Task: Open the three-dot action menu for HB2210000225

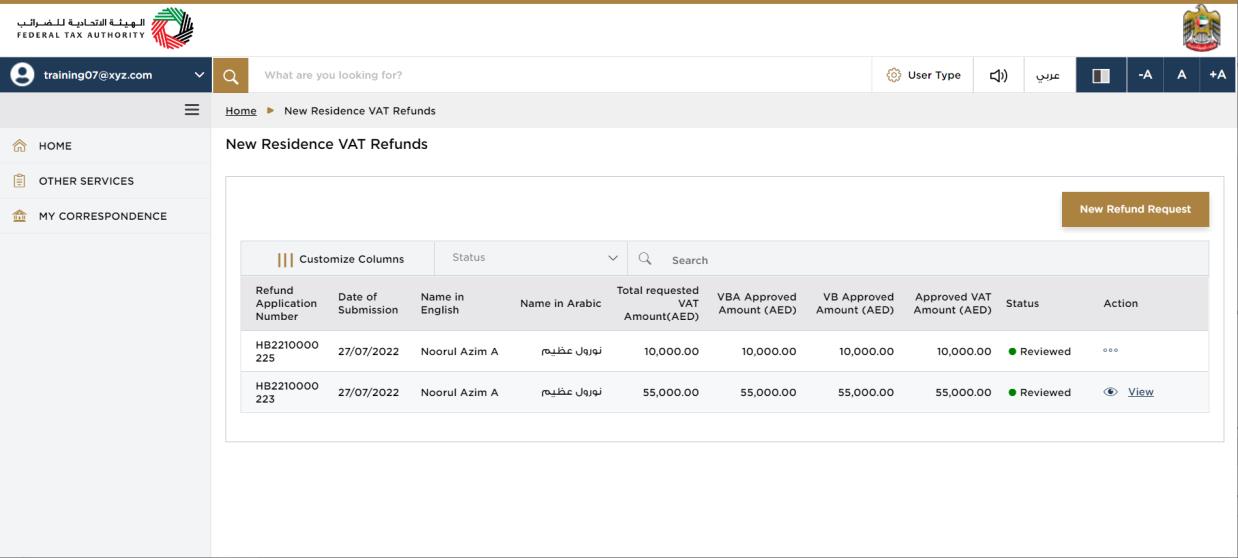Action: pos(1110,351)
